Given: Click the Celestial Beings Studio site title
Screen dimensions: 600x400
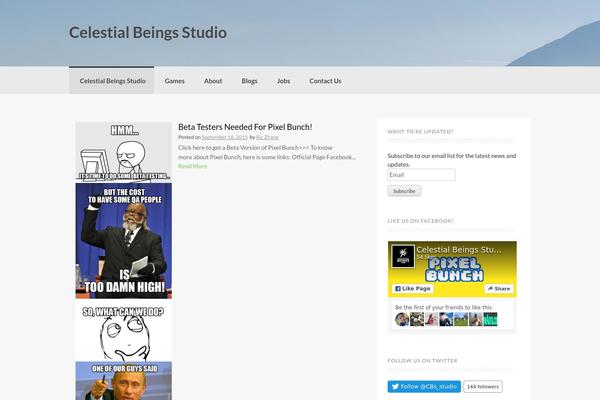Looking at the screenshot, I should tap(148, 33).
